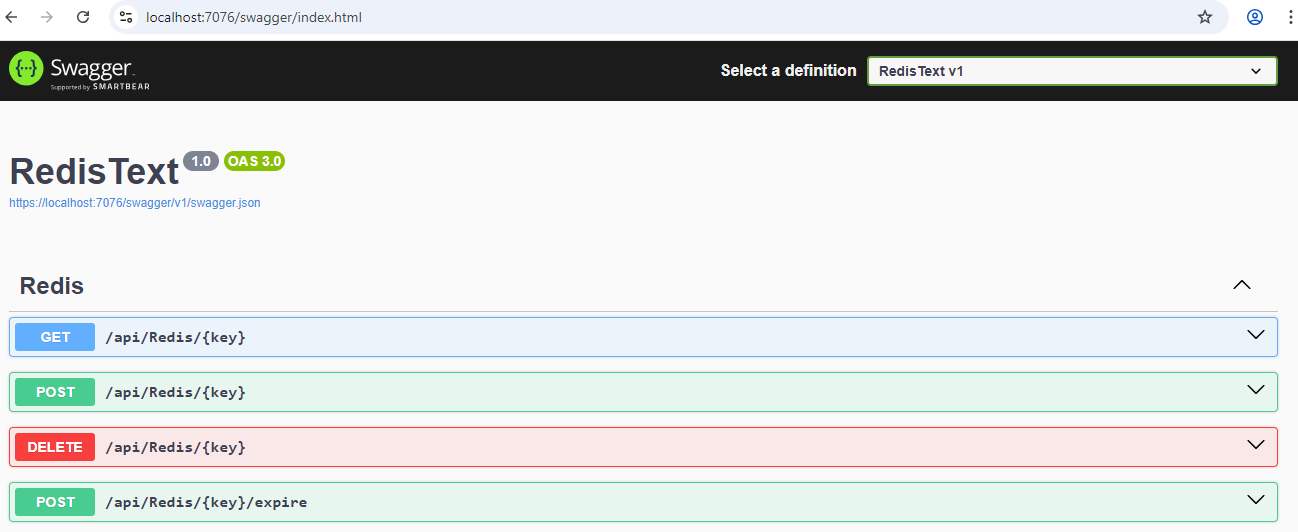
Task: Click the OAS 3.0 badge
Action: click(x=255, y=161)
